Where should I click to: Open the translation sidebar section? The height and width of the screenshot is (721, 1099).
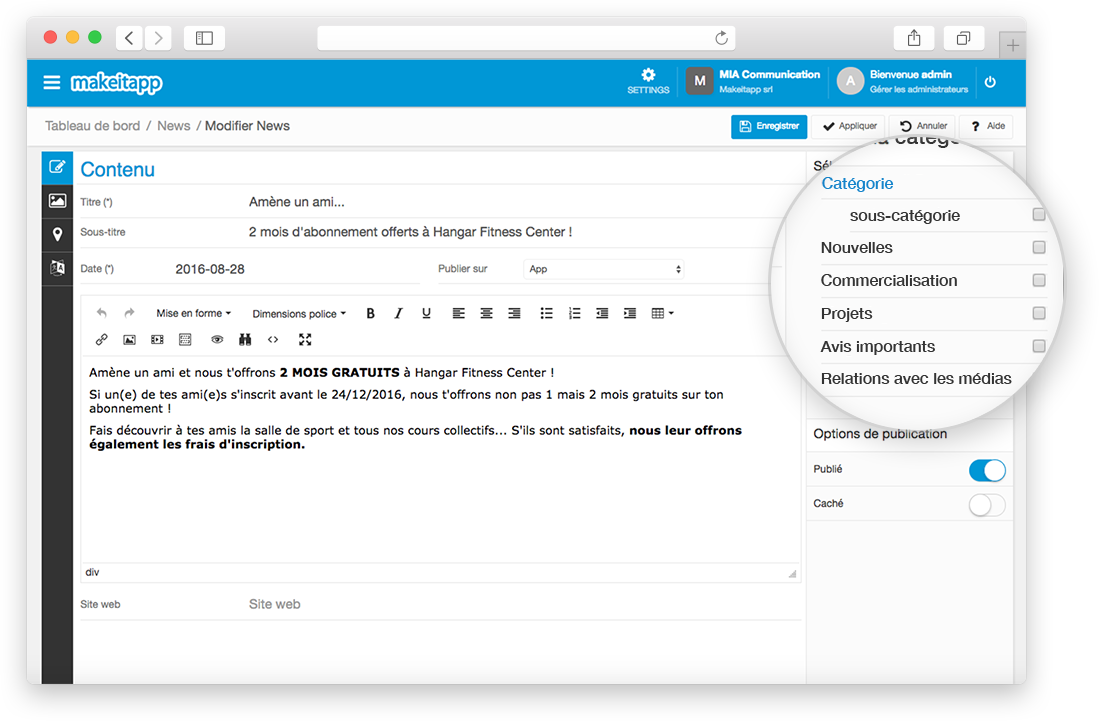[57, 268]
